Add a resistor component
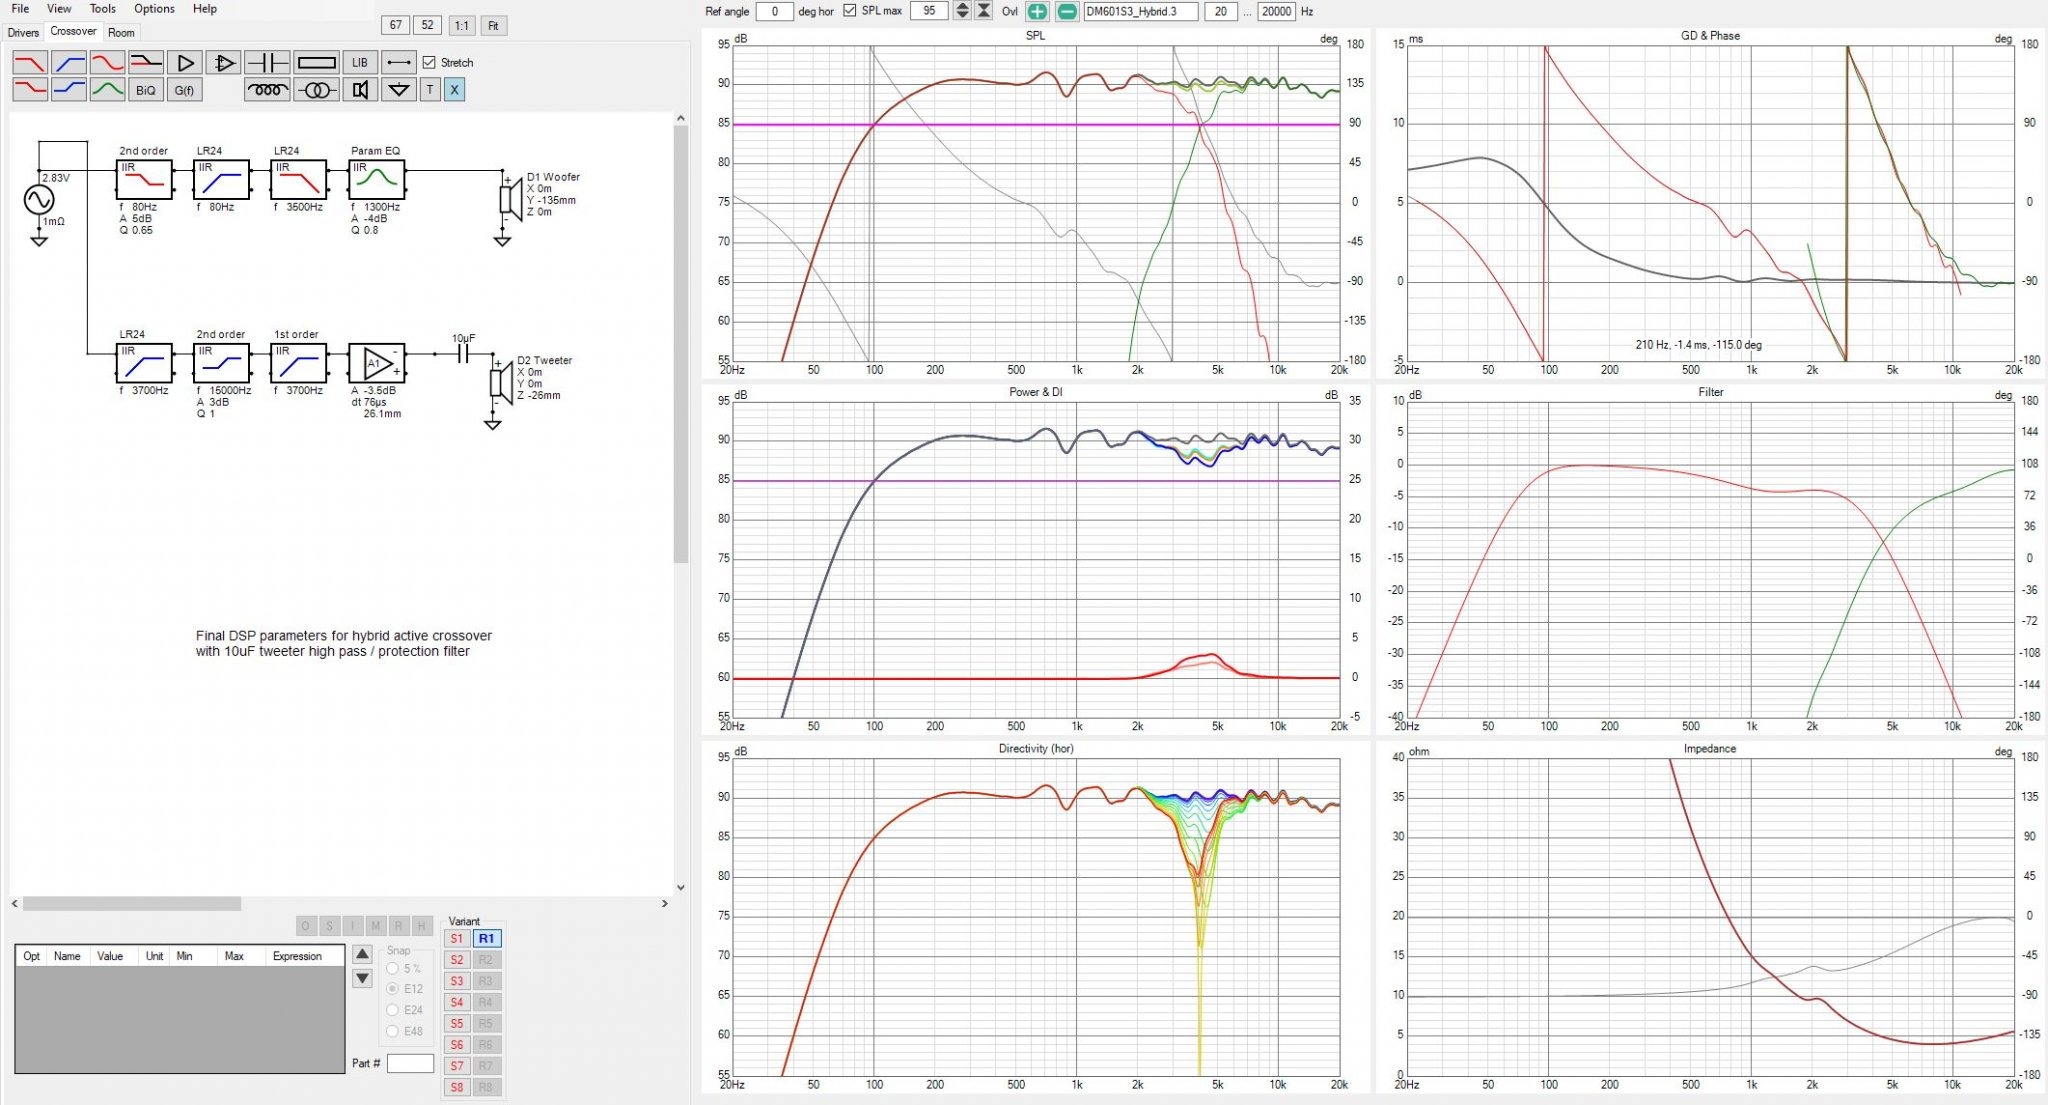This screenshot has height=1105, width=2048. (317, 63)
